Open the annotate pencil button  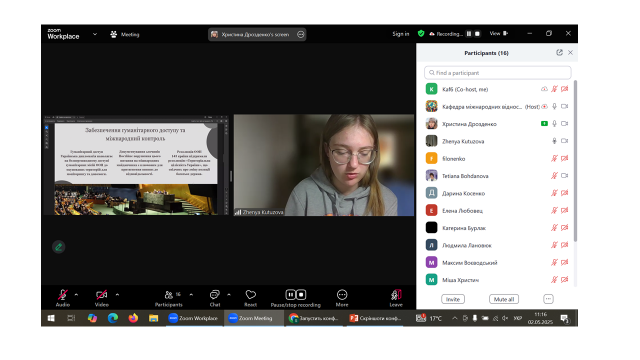59,247
